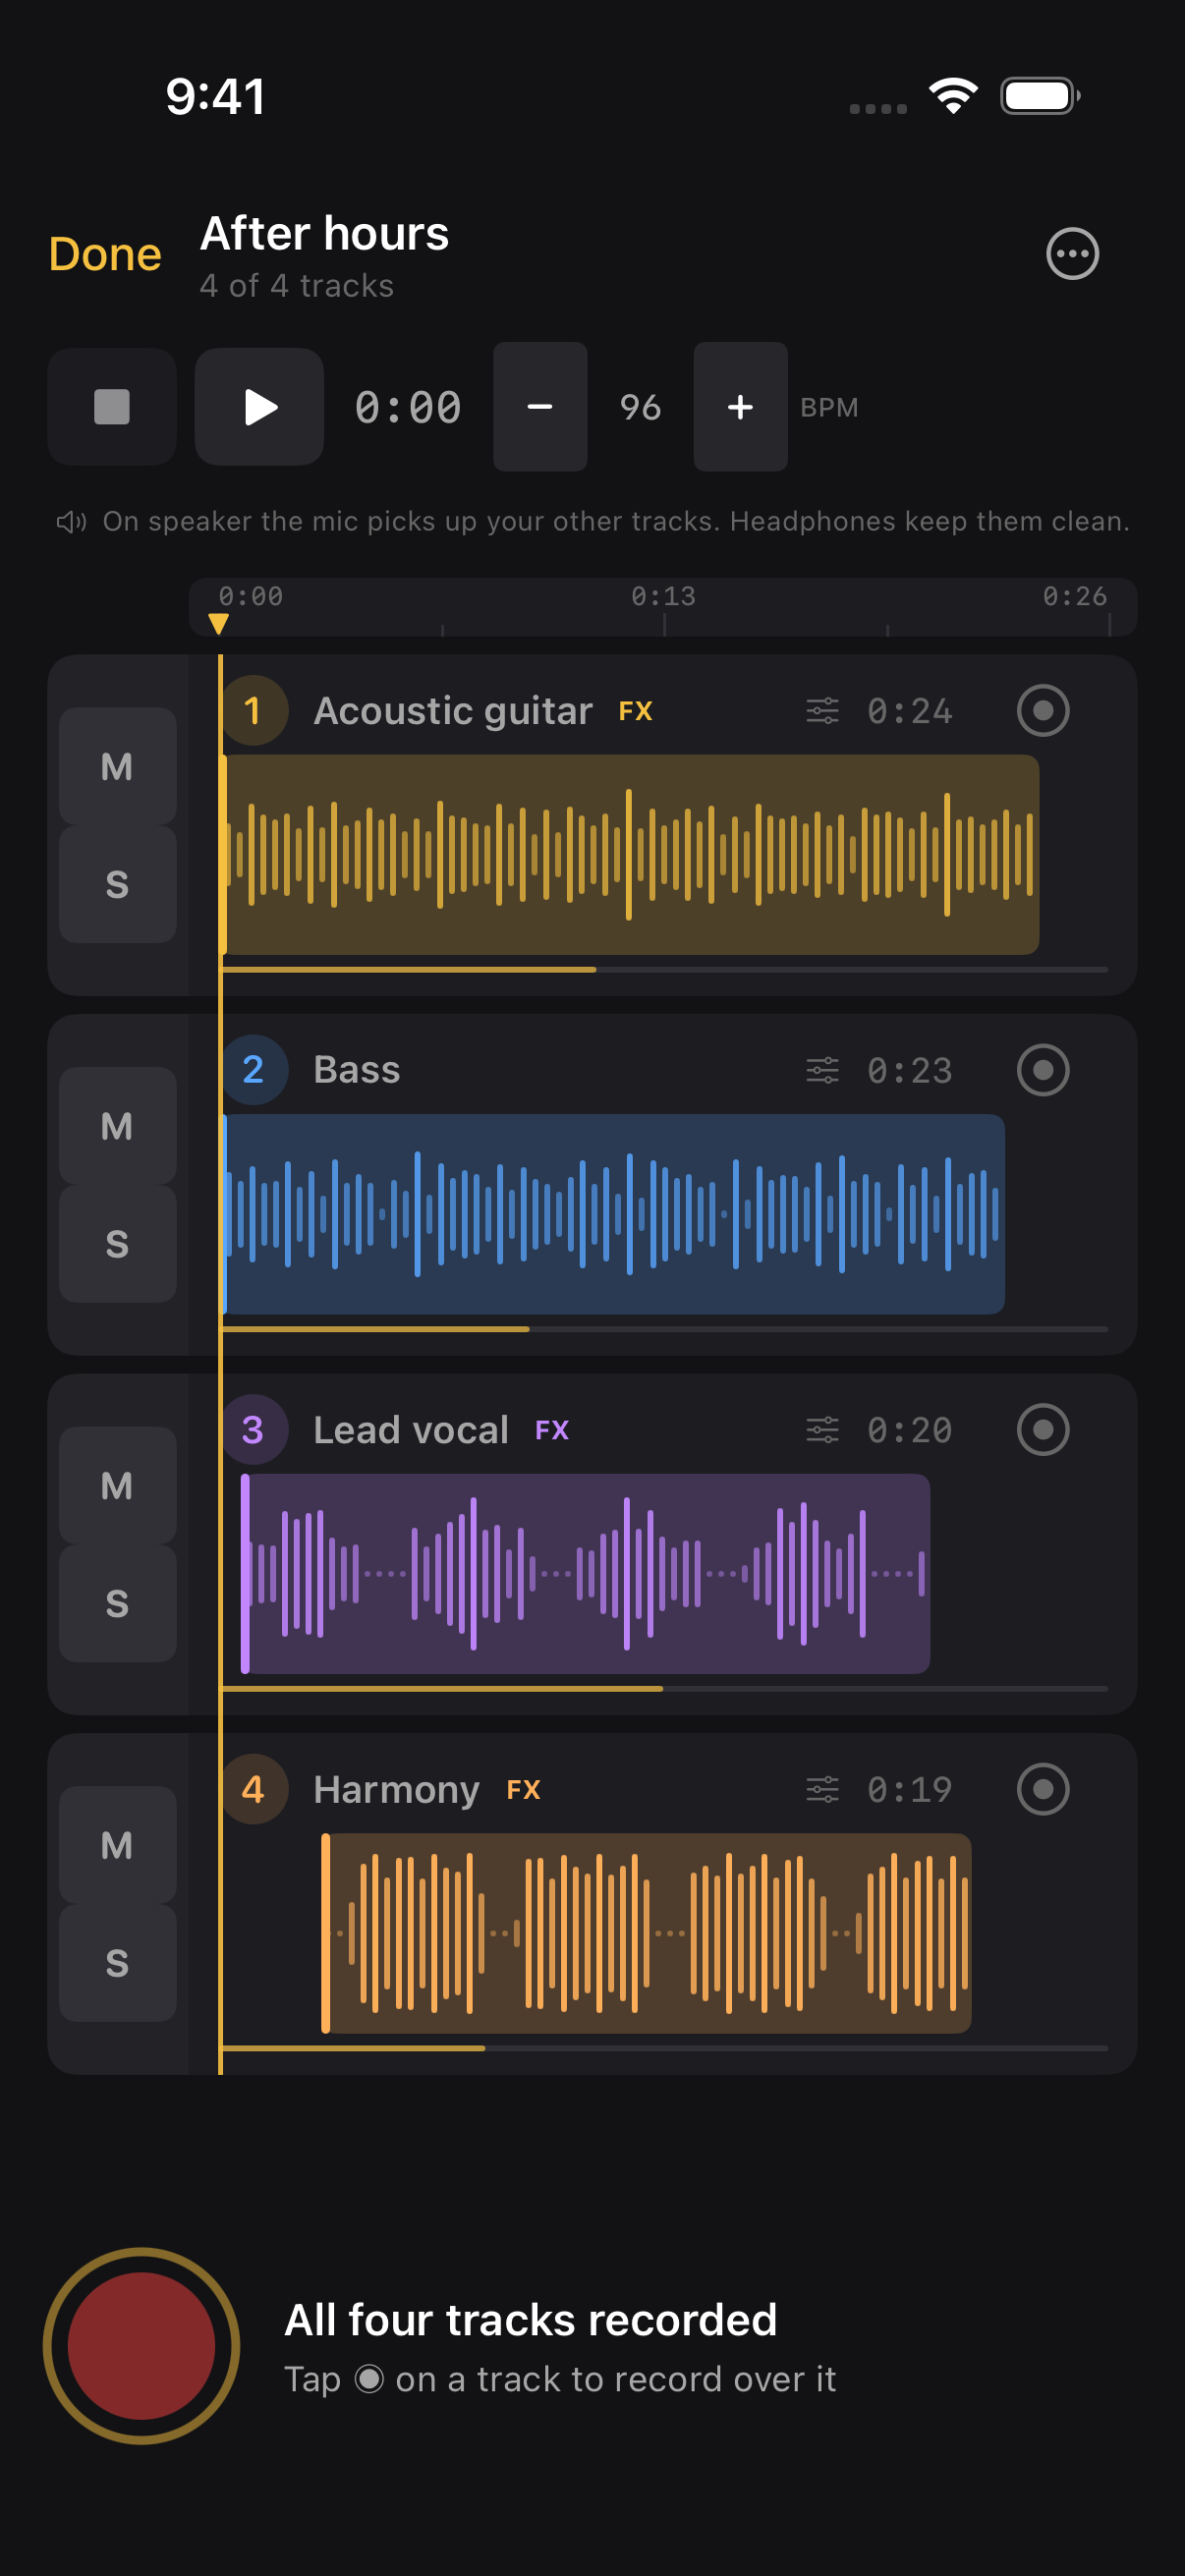
Task: Adjust the Bass volume slider
Action: [664, 1329]
